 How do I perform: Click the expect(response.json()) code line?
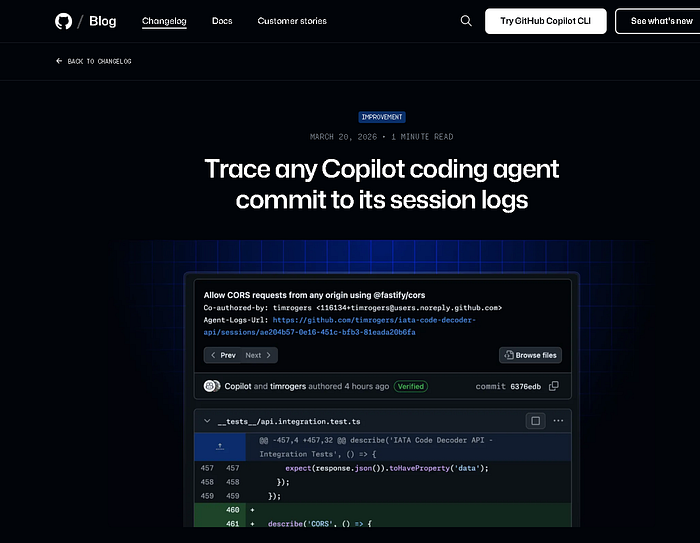coord(387,468)
